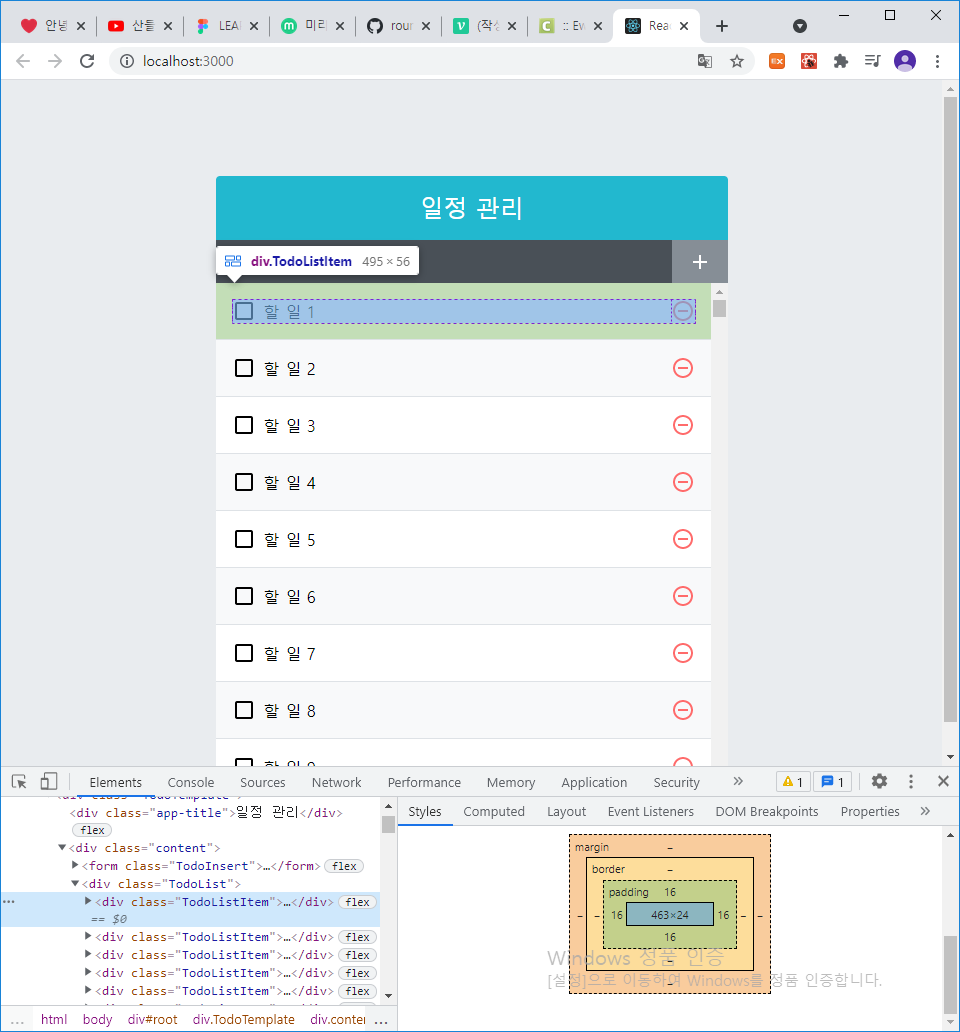The image size is (960, 1032).
Task: Check the box for 할 일 5
Action: (244, 539)
